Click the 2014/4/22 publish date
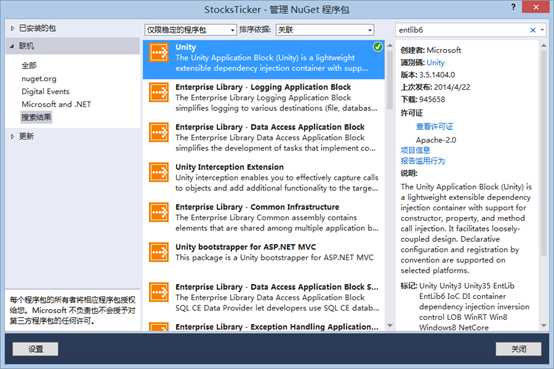 (x=452, y=87)
